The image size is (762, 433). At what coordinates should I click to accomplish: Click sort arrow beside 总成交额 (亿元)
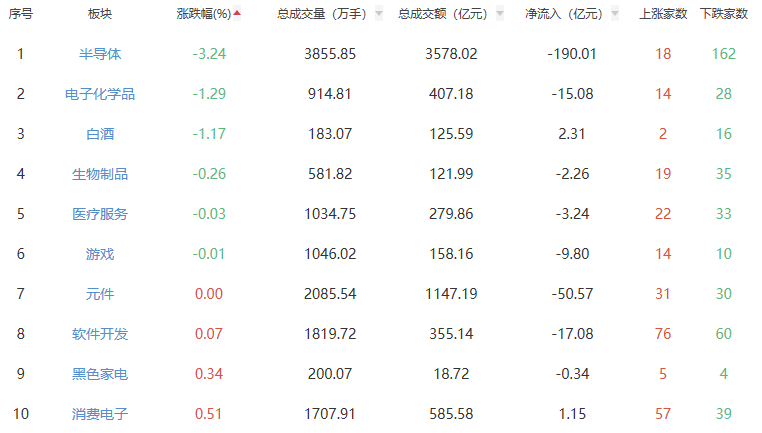click(500, 14)
